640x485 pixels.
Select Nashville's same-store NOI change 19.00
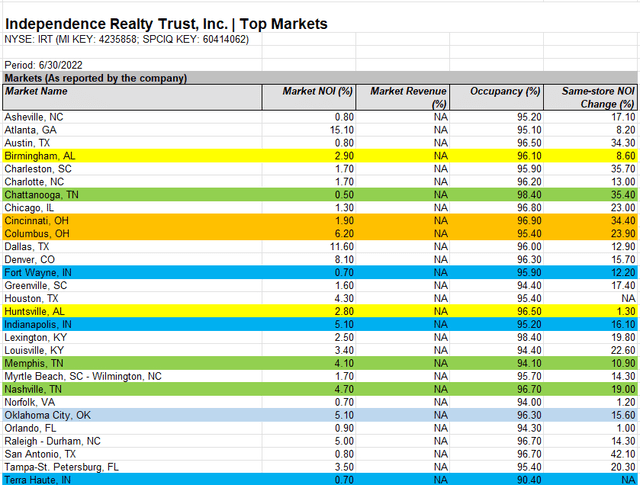tap(623, 389)
